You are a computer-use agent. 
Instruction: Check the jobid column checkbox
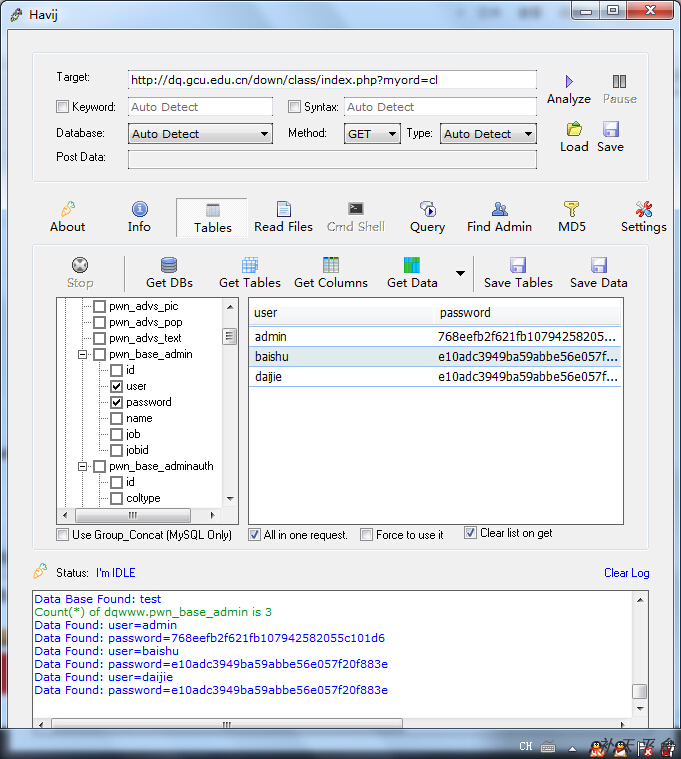pos(116,450)
